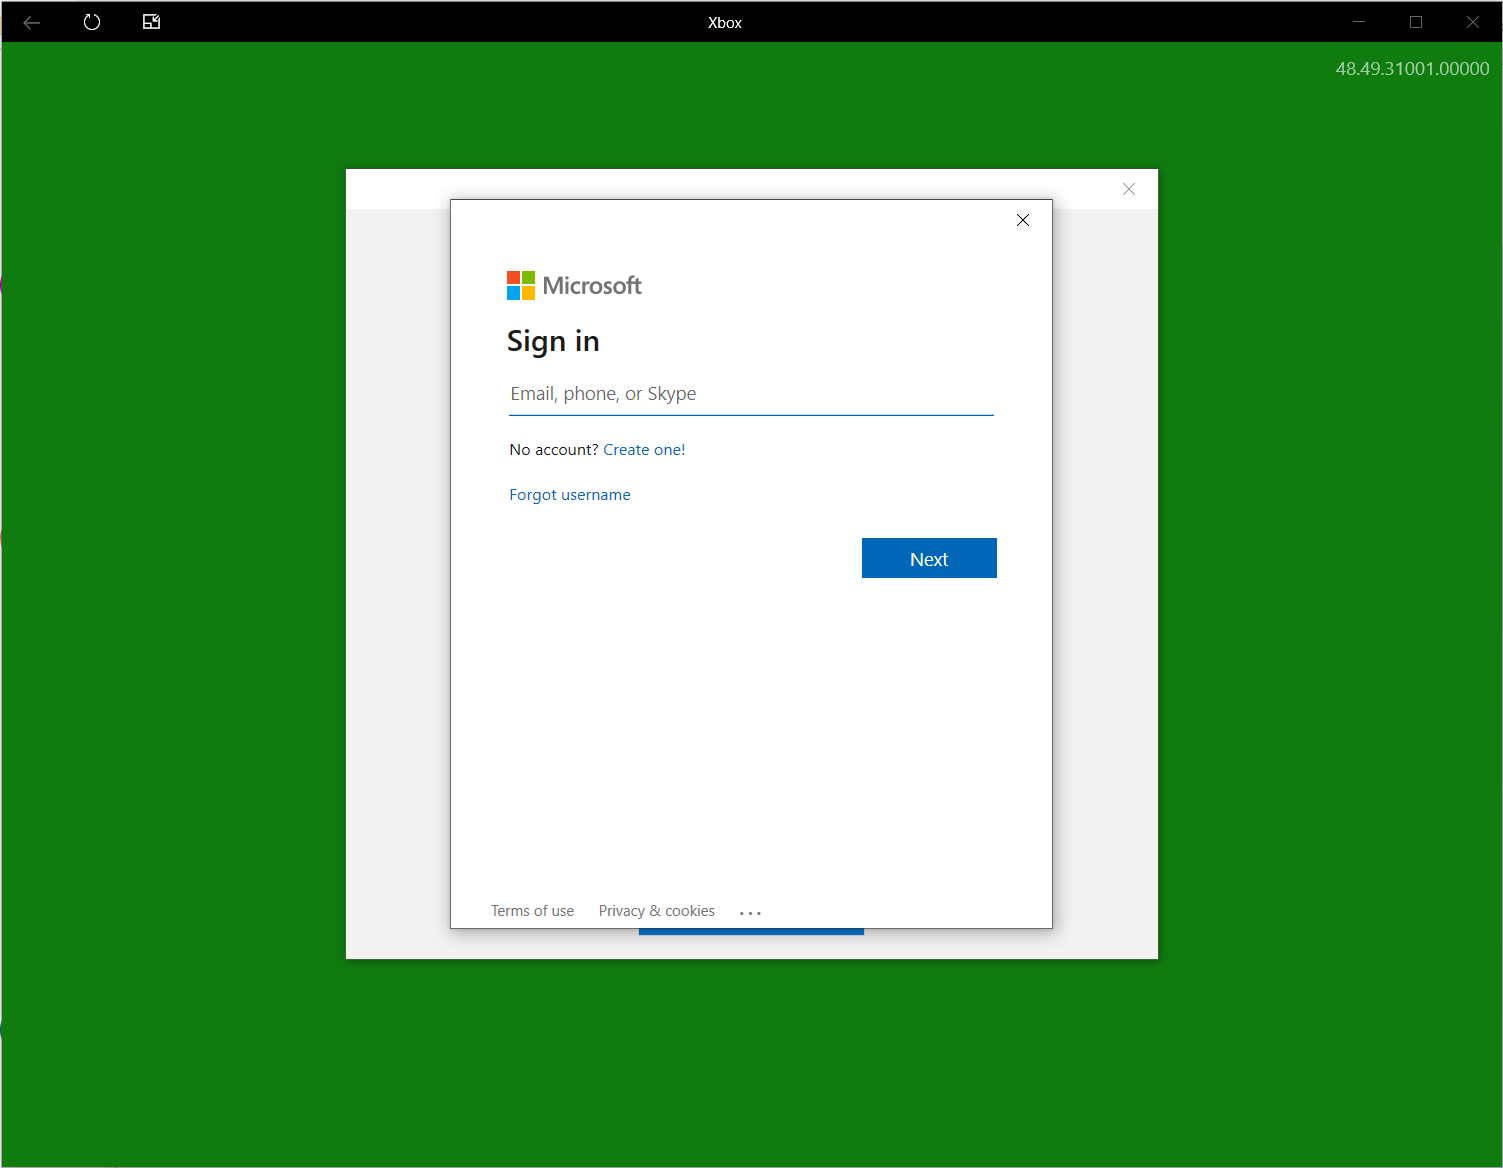Dismiss the inner sign-in dialog
The height and width of the screenshot is (1168, 1503).
(x=1022, y=220)
